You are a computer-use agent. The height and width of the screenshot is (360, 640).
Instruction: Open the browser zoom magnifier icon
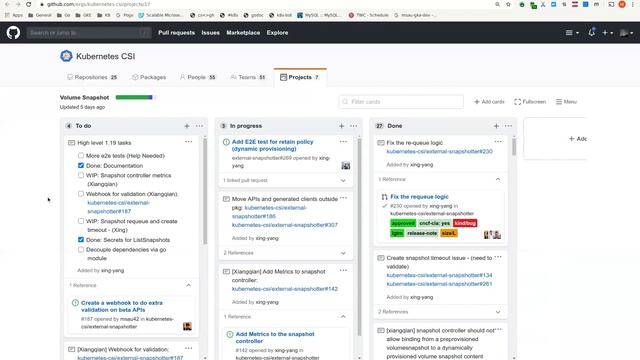coord(497,4)
